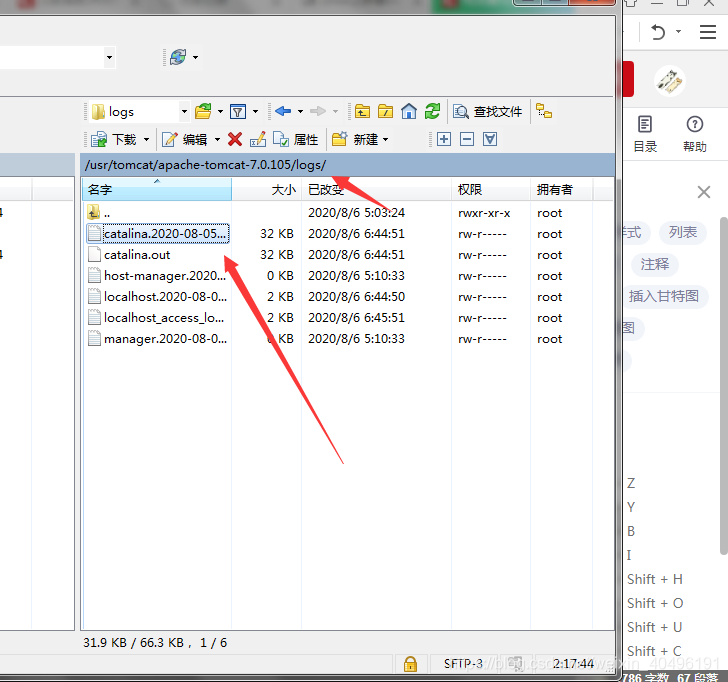This screenshot has width=728, height=682.
Task: Open the session sync icon dropdown arrow
Action: [195, 58]
